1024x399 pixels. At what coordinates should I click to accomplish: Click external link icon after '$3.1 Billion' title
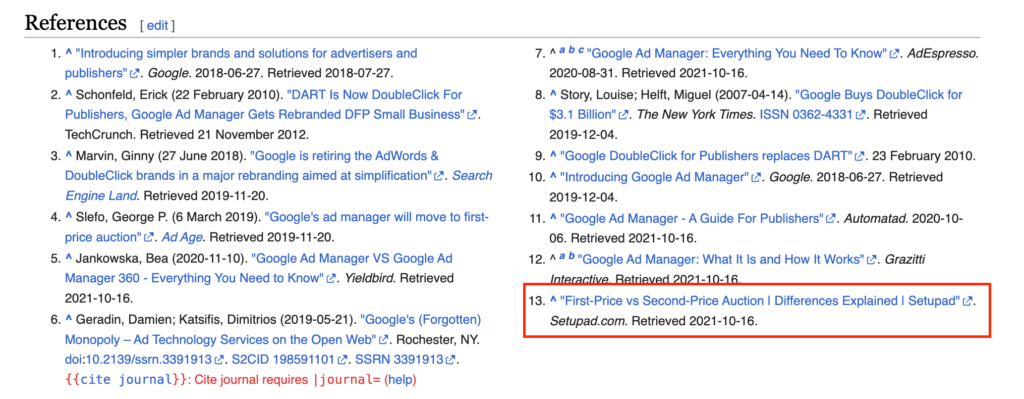tap(624, 115)
